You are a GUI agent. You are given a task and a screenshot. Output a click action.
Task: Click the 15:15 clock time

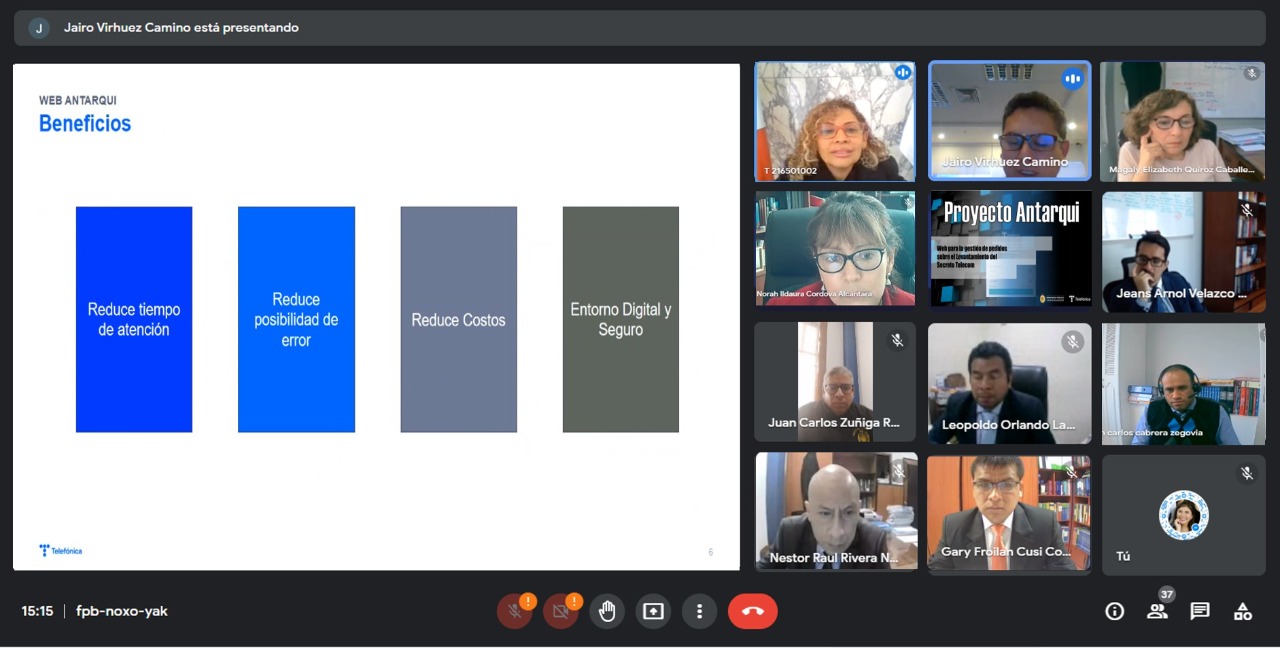coord(37,611)
